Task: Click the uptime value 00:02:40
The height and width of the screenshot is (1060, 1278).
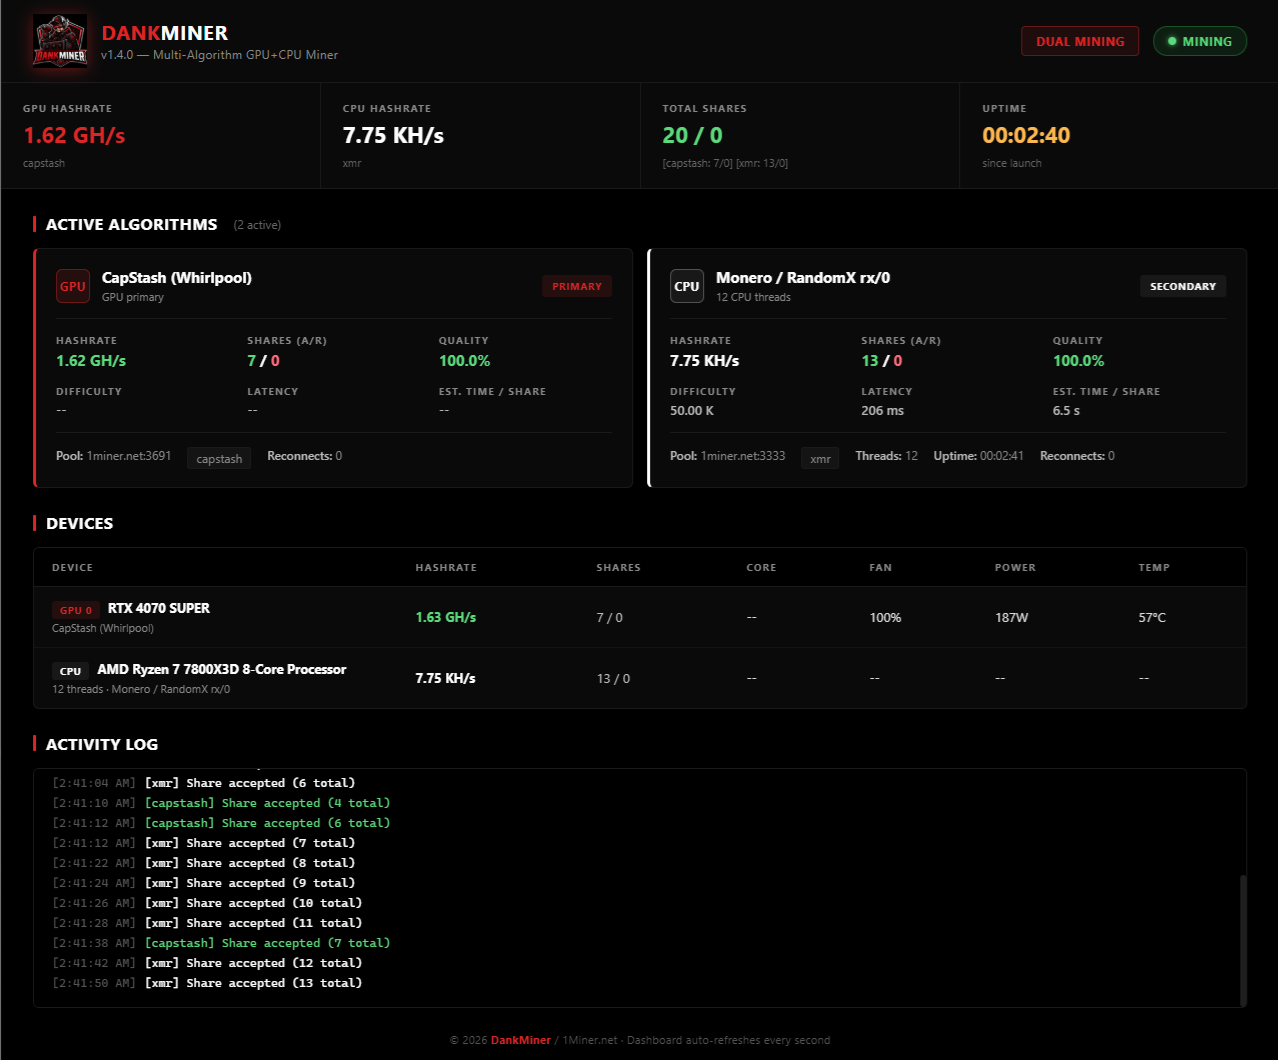Action: tap(1026, 135)
